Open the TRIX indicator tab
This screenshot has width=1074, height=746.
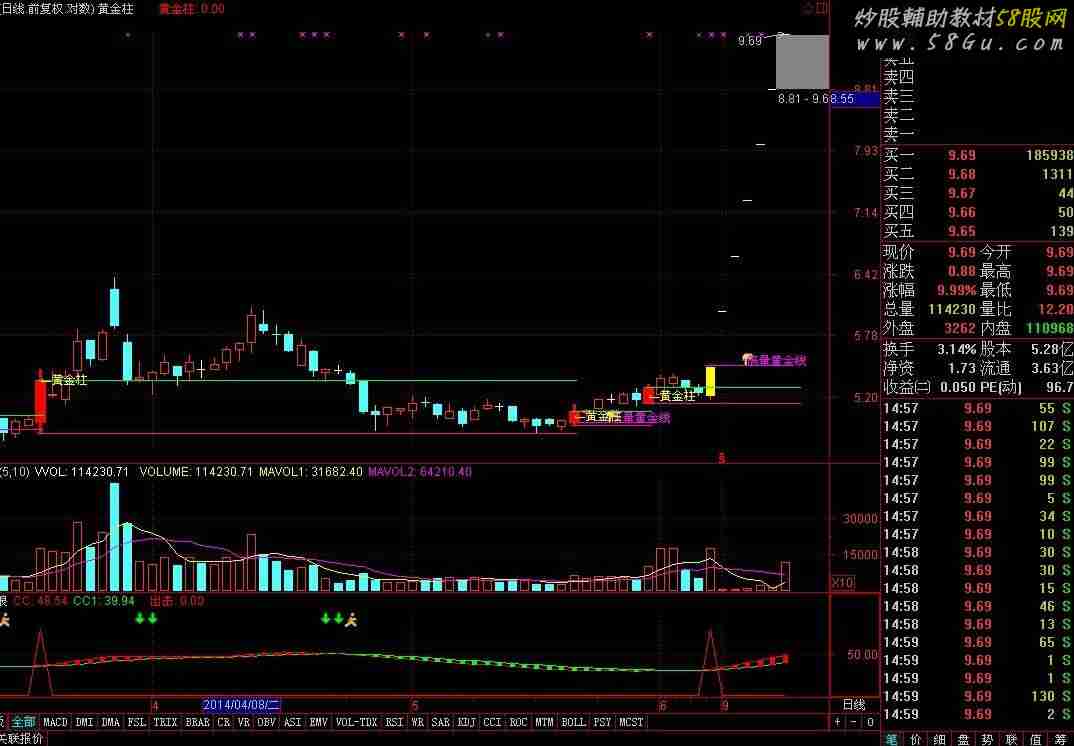[x=166, y=722]
